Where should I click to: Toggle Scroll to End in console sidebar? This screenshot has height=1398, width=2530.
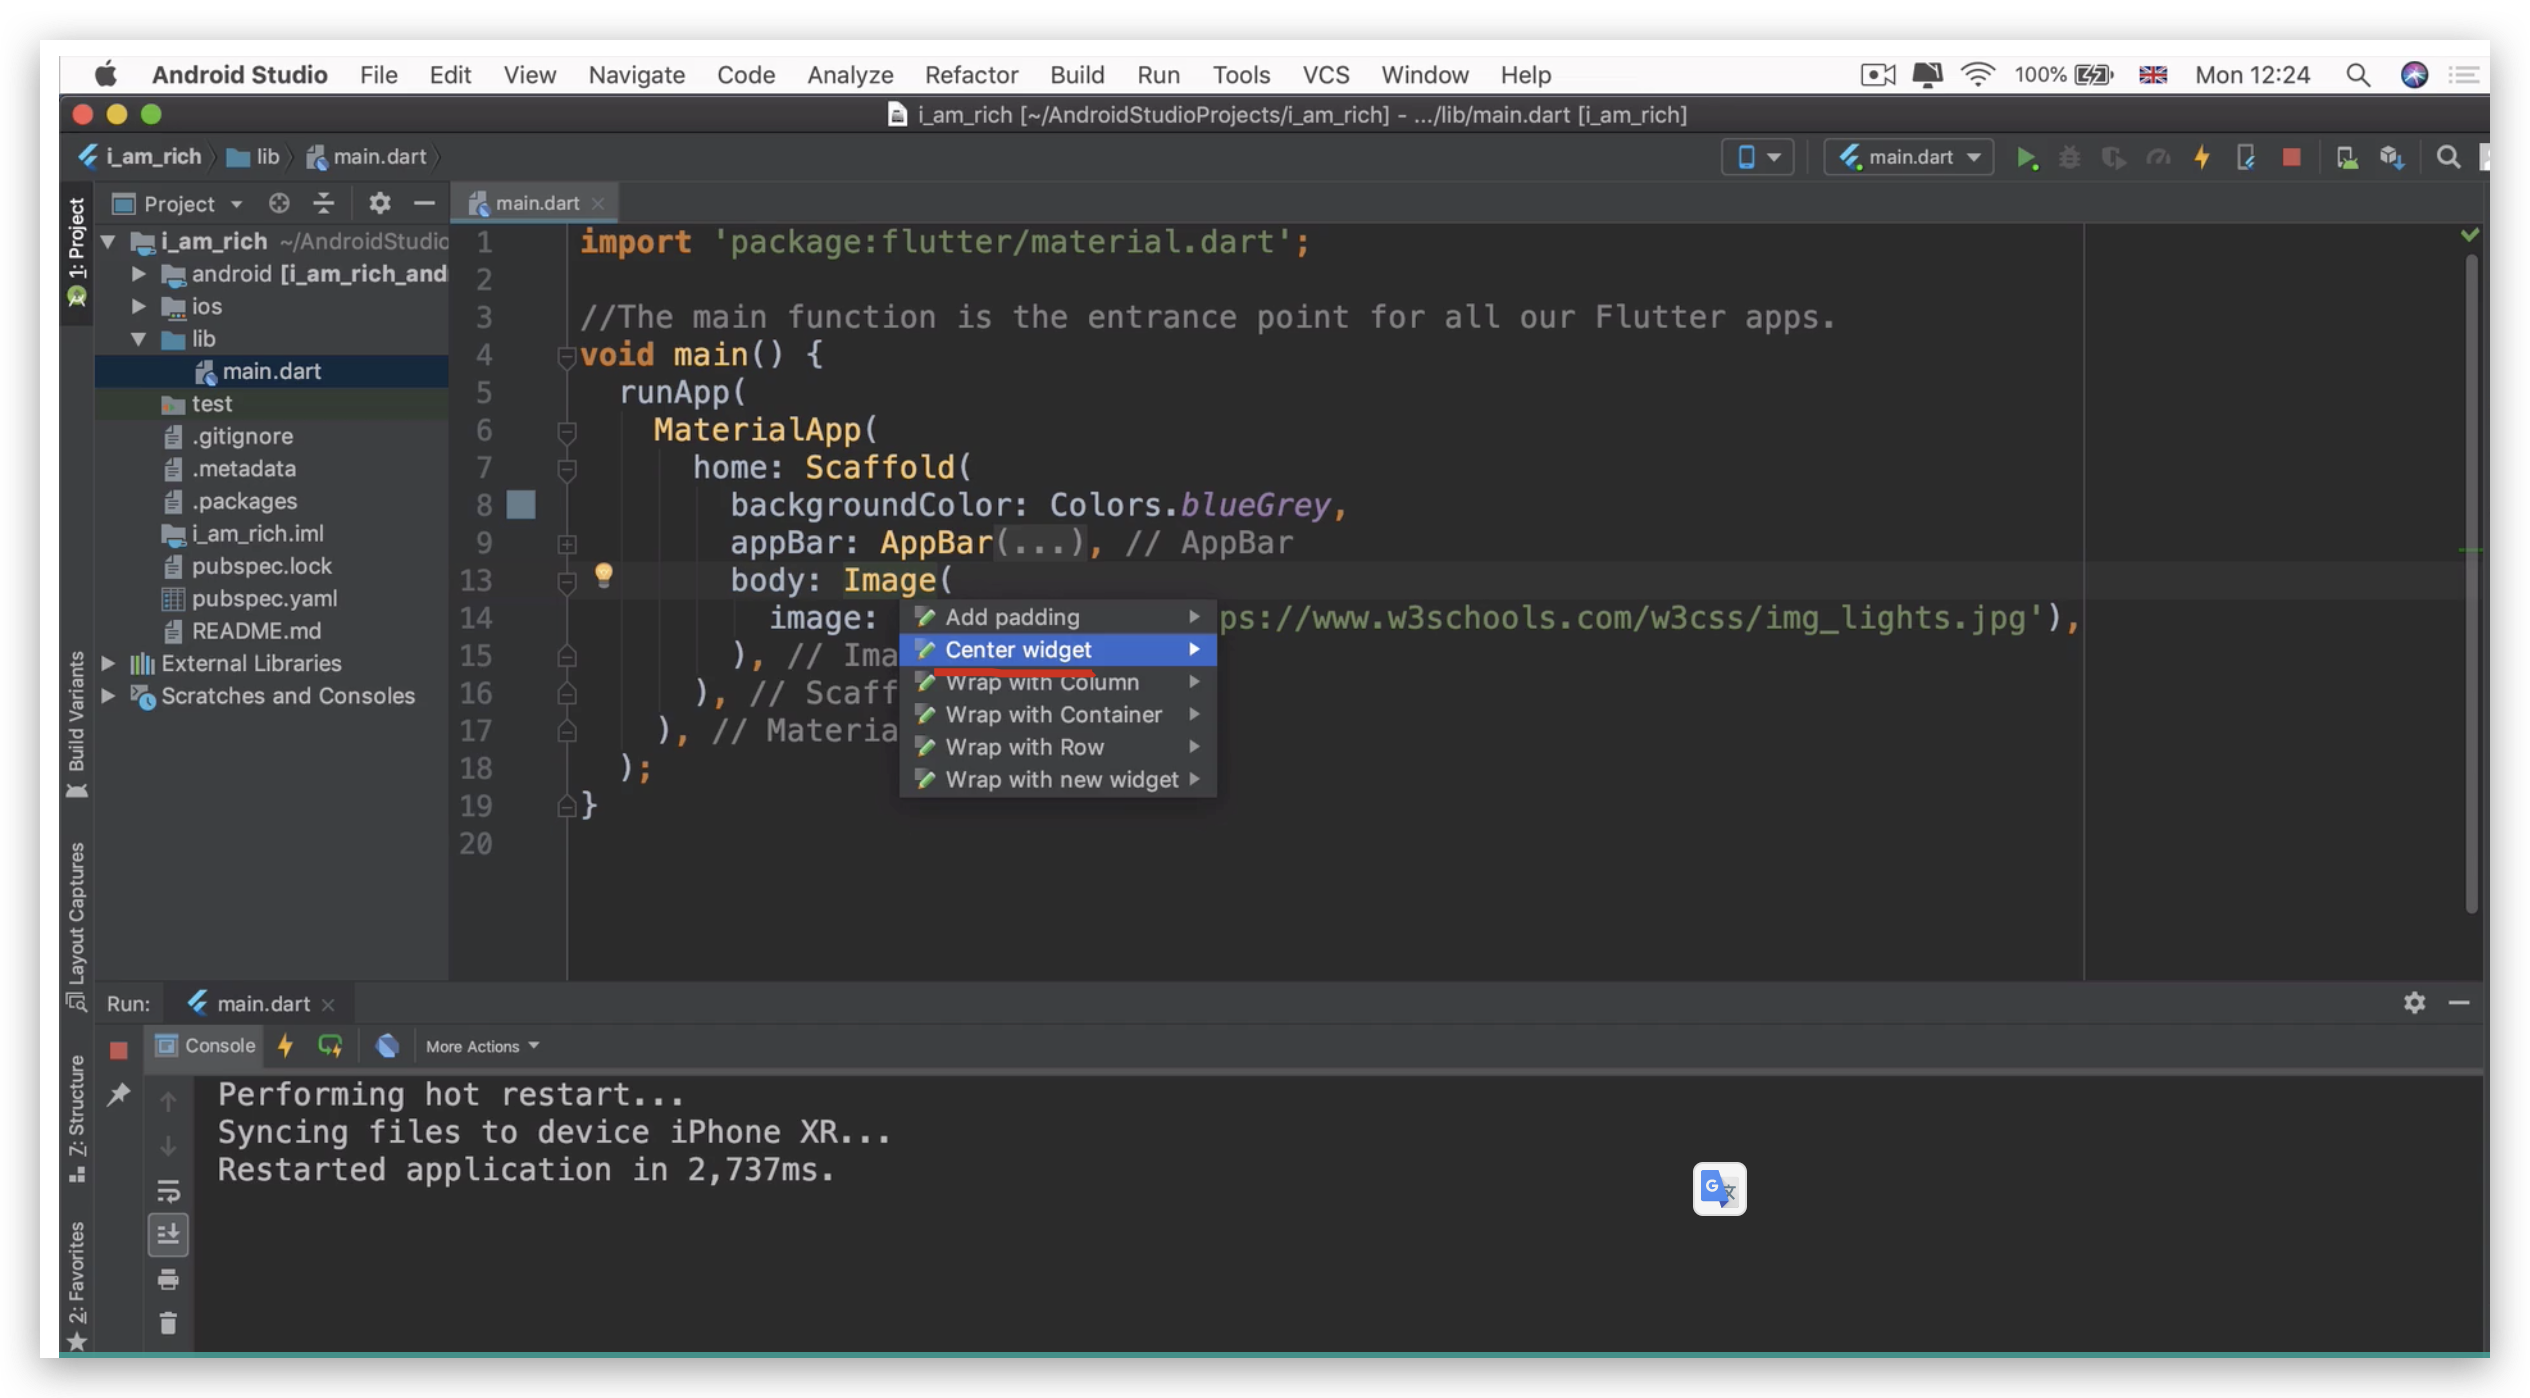pyautogui.click(x=168, y=1235)
